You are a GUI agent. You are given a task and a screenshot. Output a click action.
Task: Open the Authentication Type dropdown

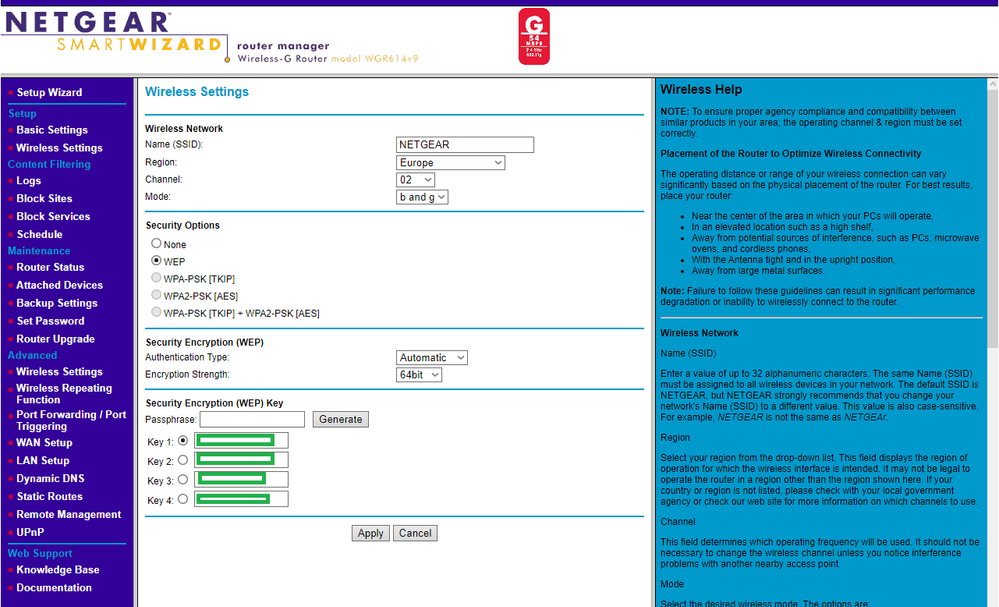pos(432,358)
